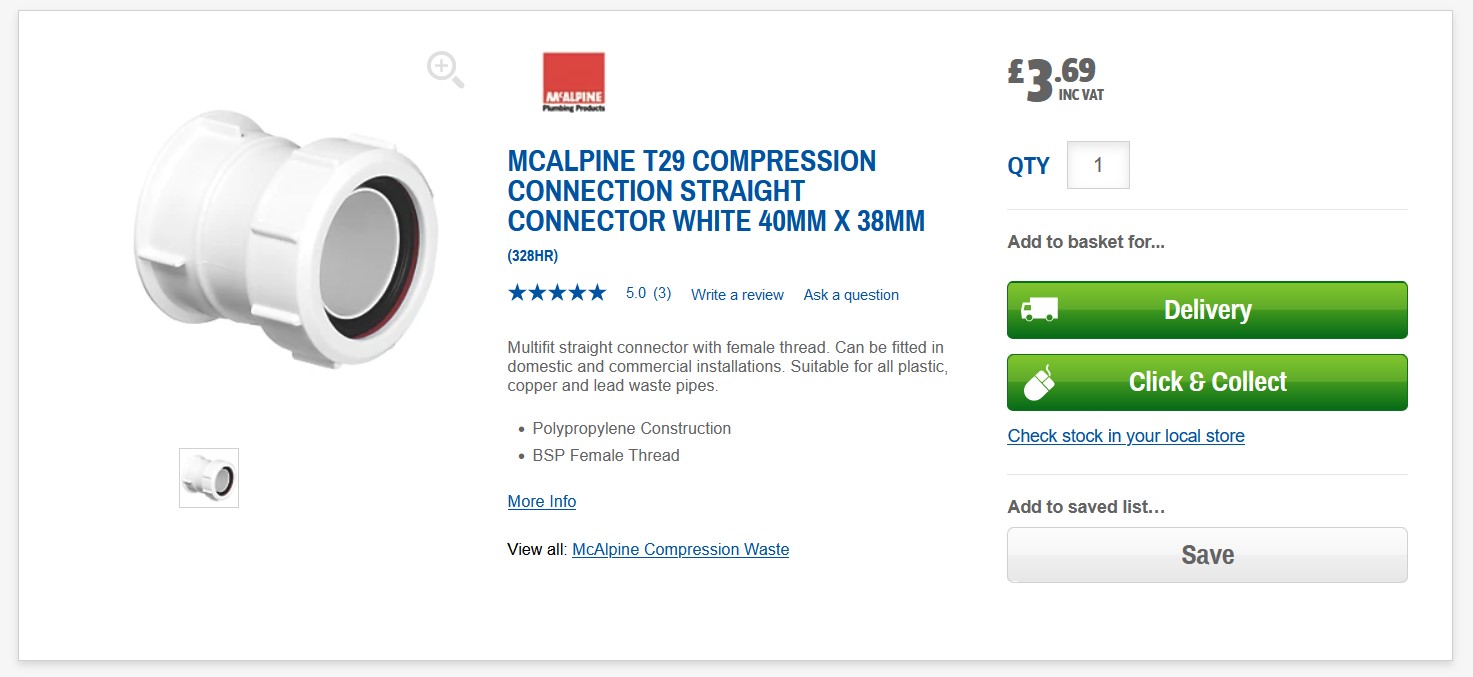Click the magnifier zoom icon above product image
1473x677 pixels.
tap(445, 70)
